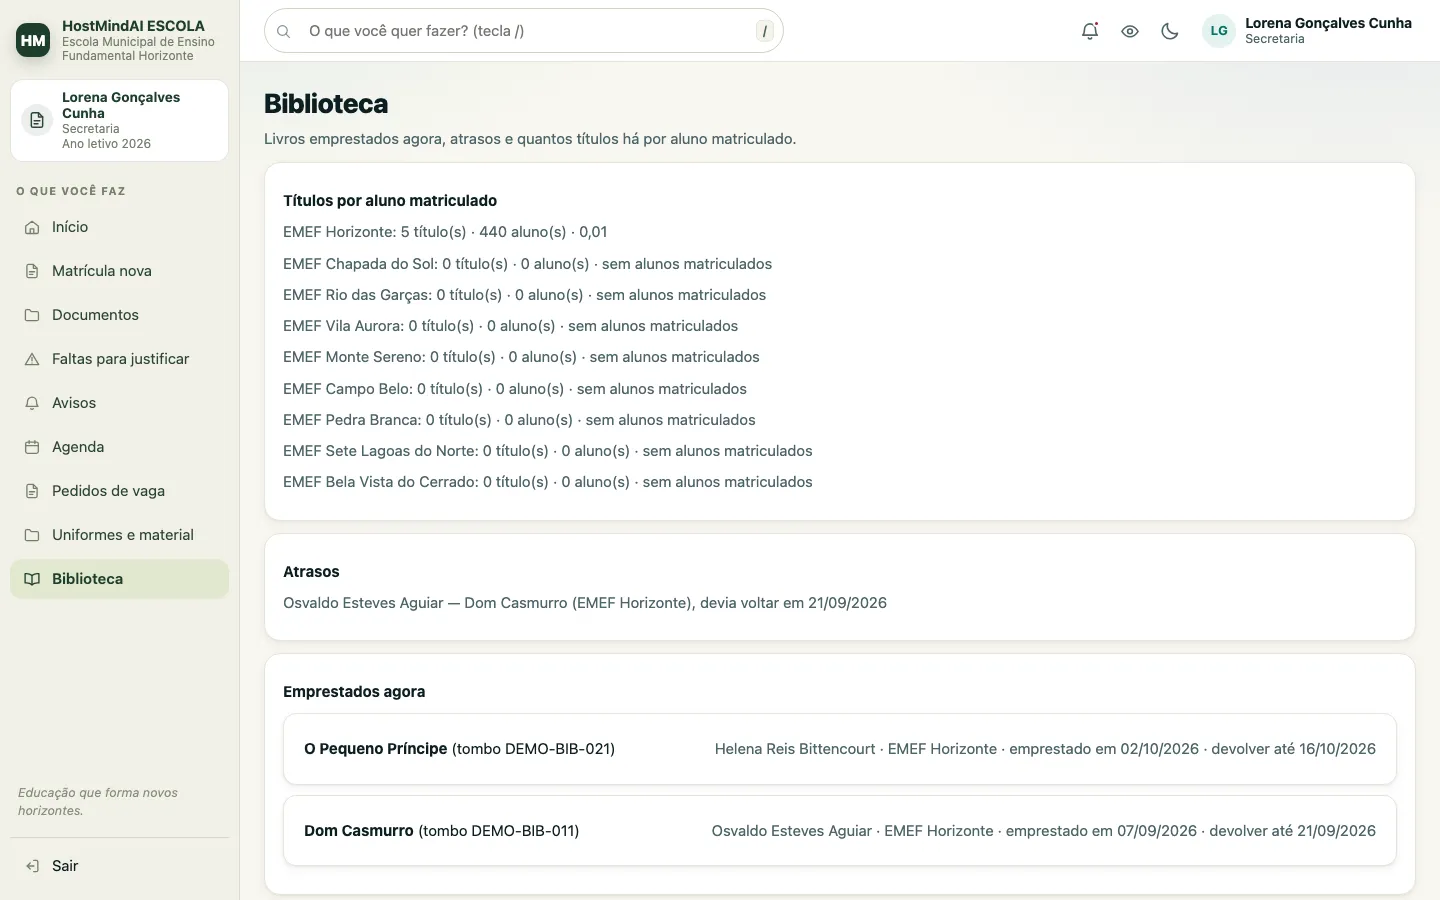Click the Agenda calendar icon
Screen dimensions: 1440x900
pos(32,447)
